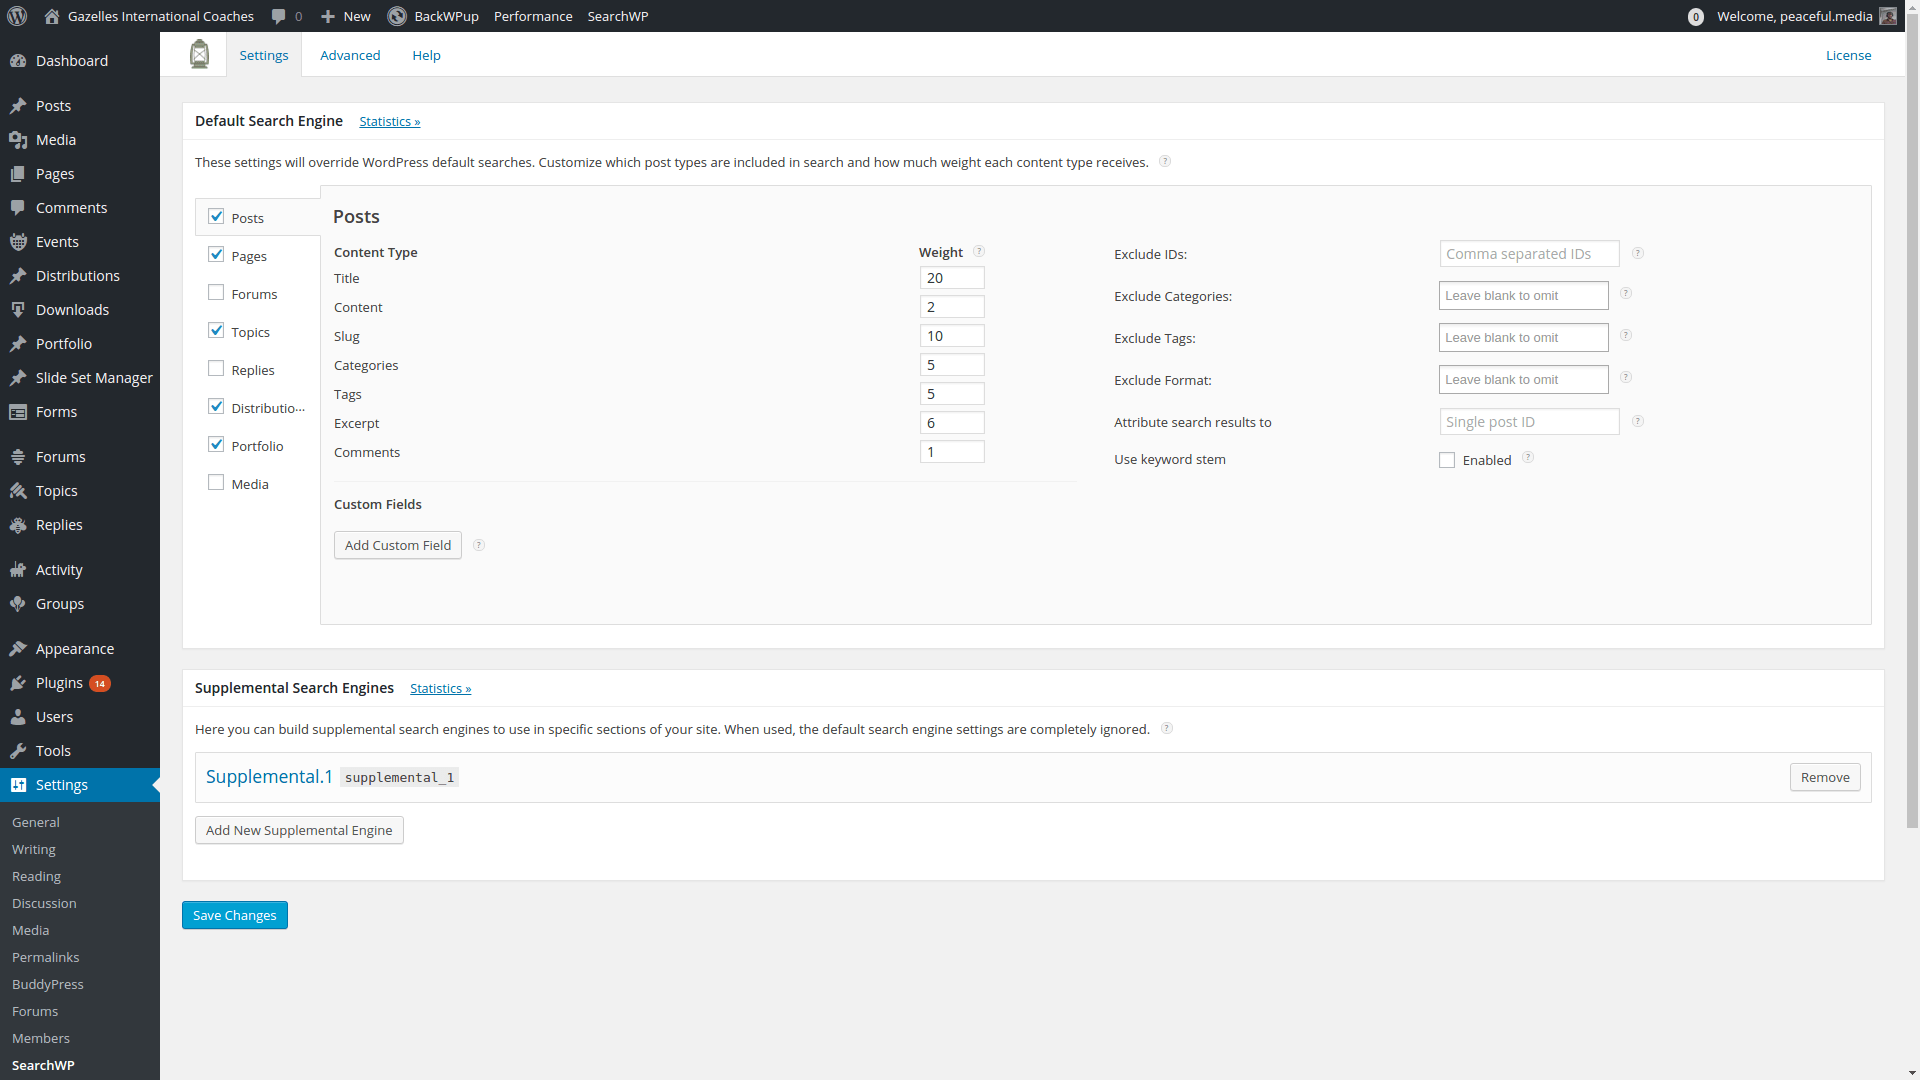Click the BackWPup icon in admin bar
The width and height of the screenshot is (1920, 1080).
tap(397, 16)
